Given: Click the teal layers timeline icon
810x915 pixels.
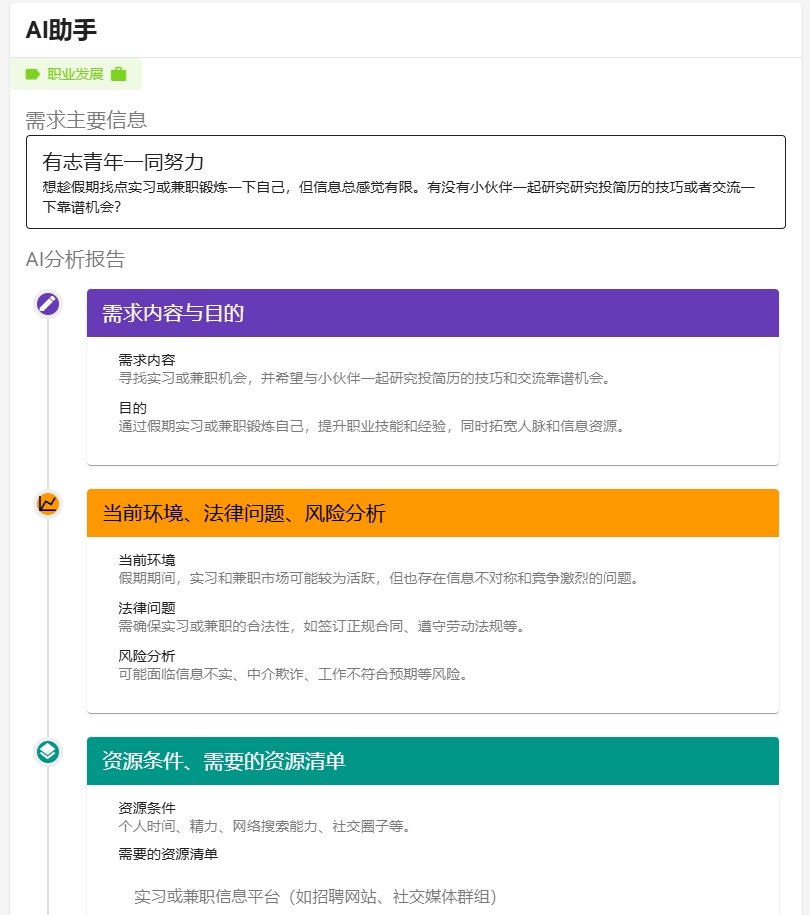Looking at the screenshot, I should click(x=48, y=751).
